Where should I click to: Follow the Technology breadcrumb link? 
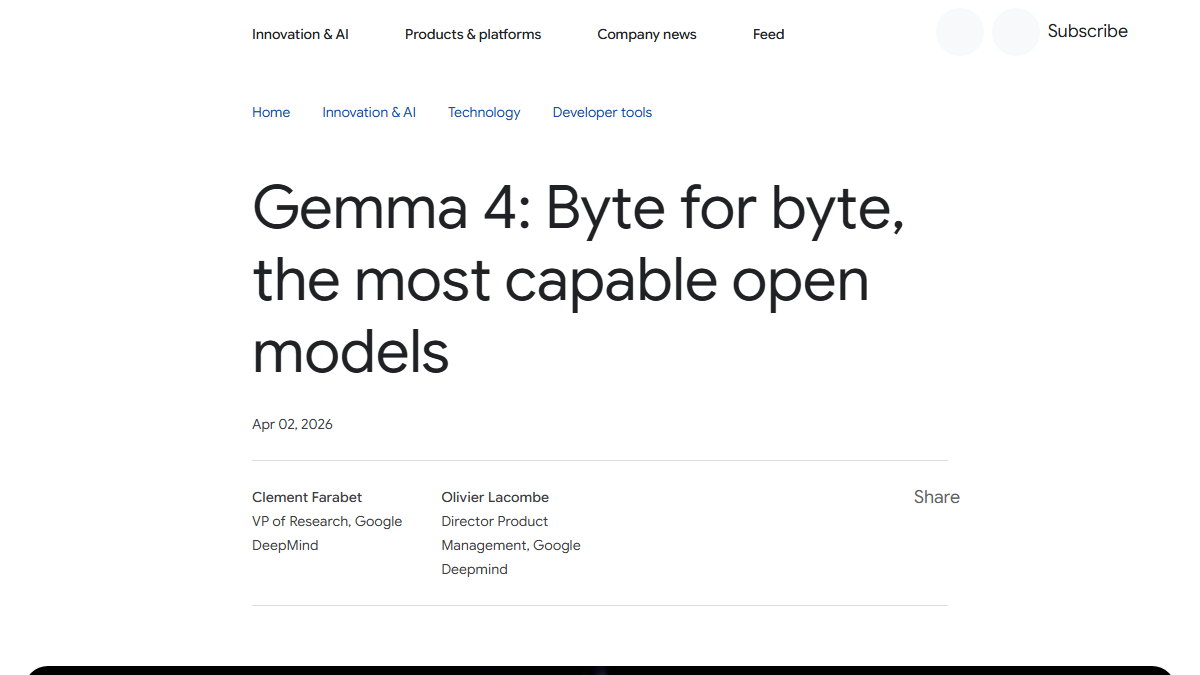[x=484, y=112]
